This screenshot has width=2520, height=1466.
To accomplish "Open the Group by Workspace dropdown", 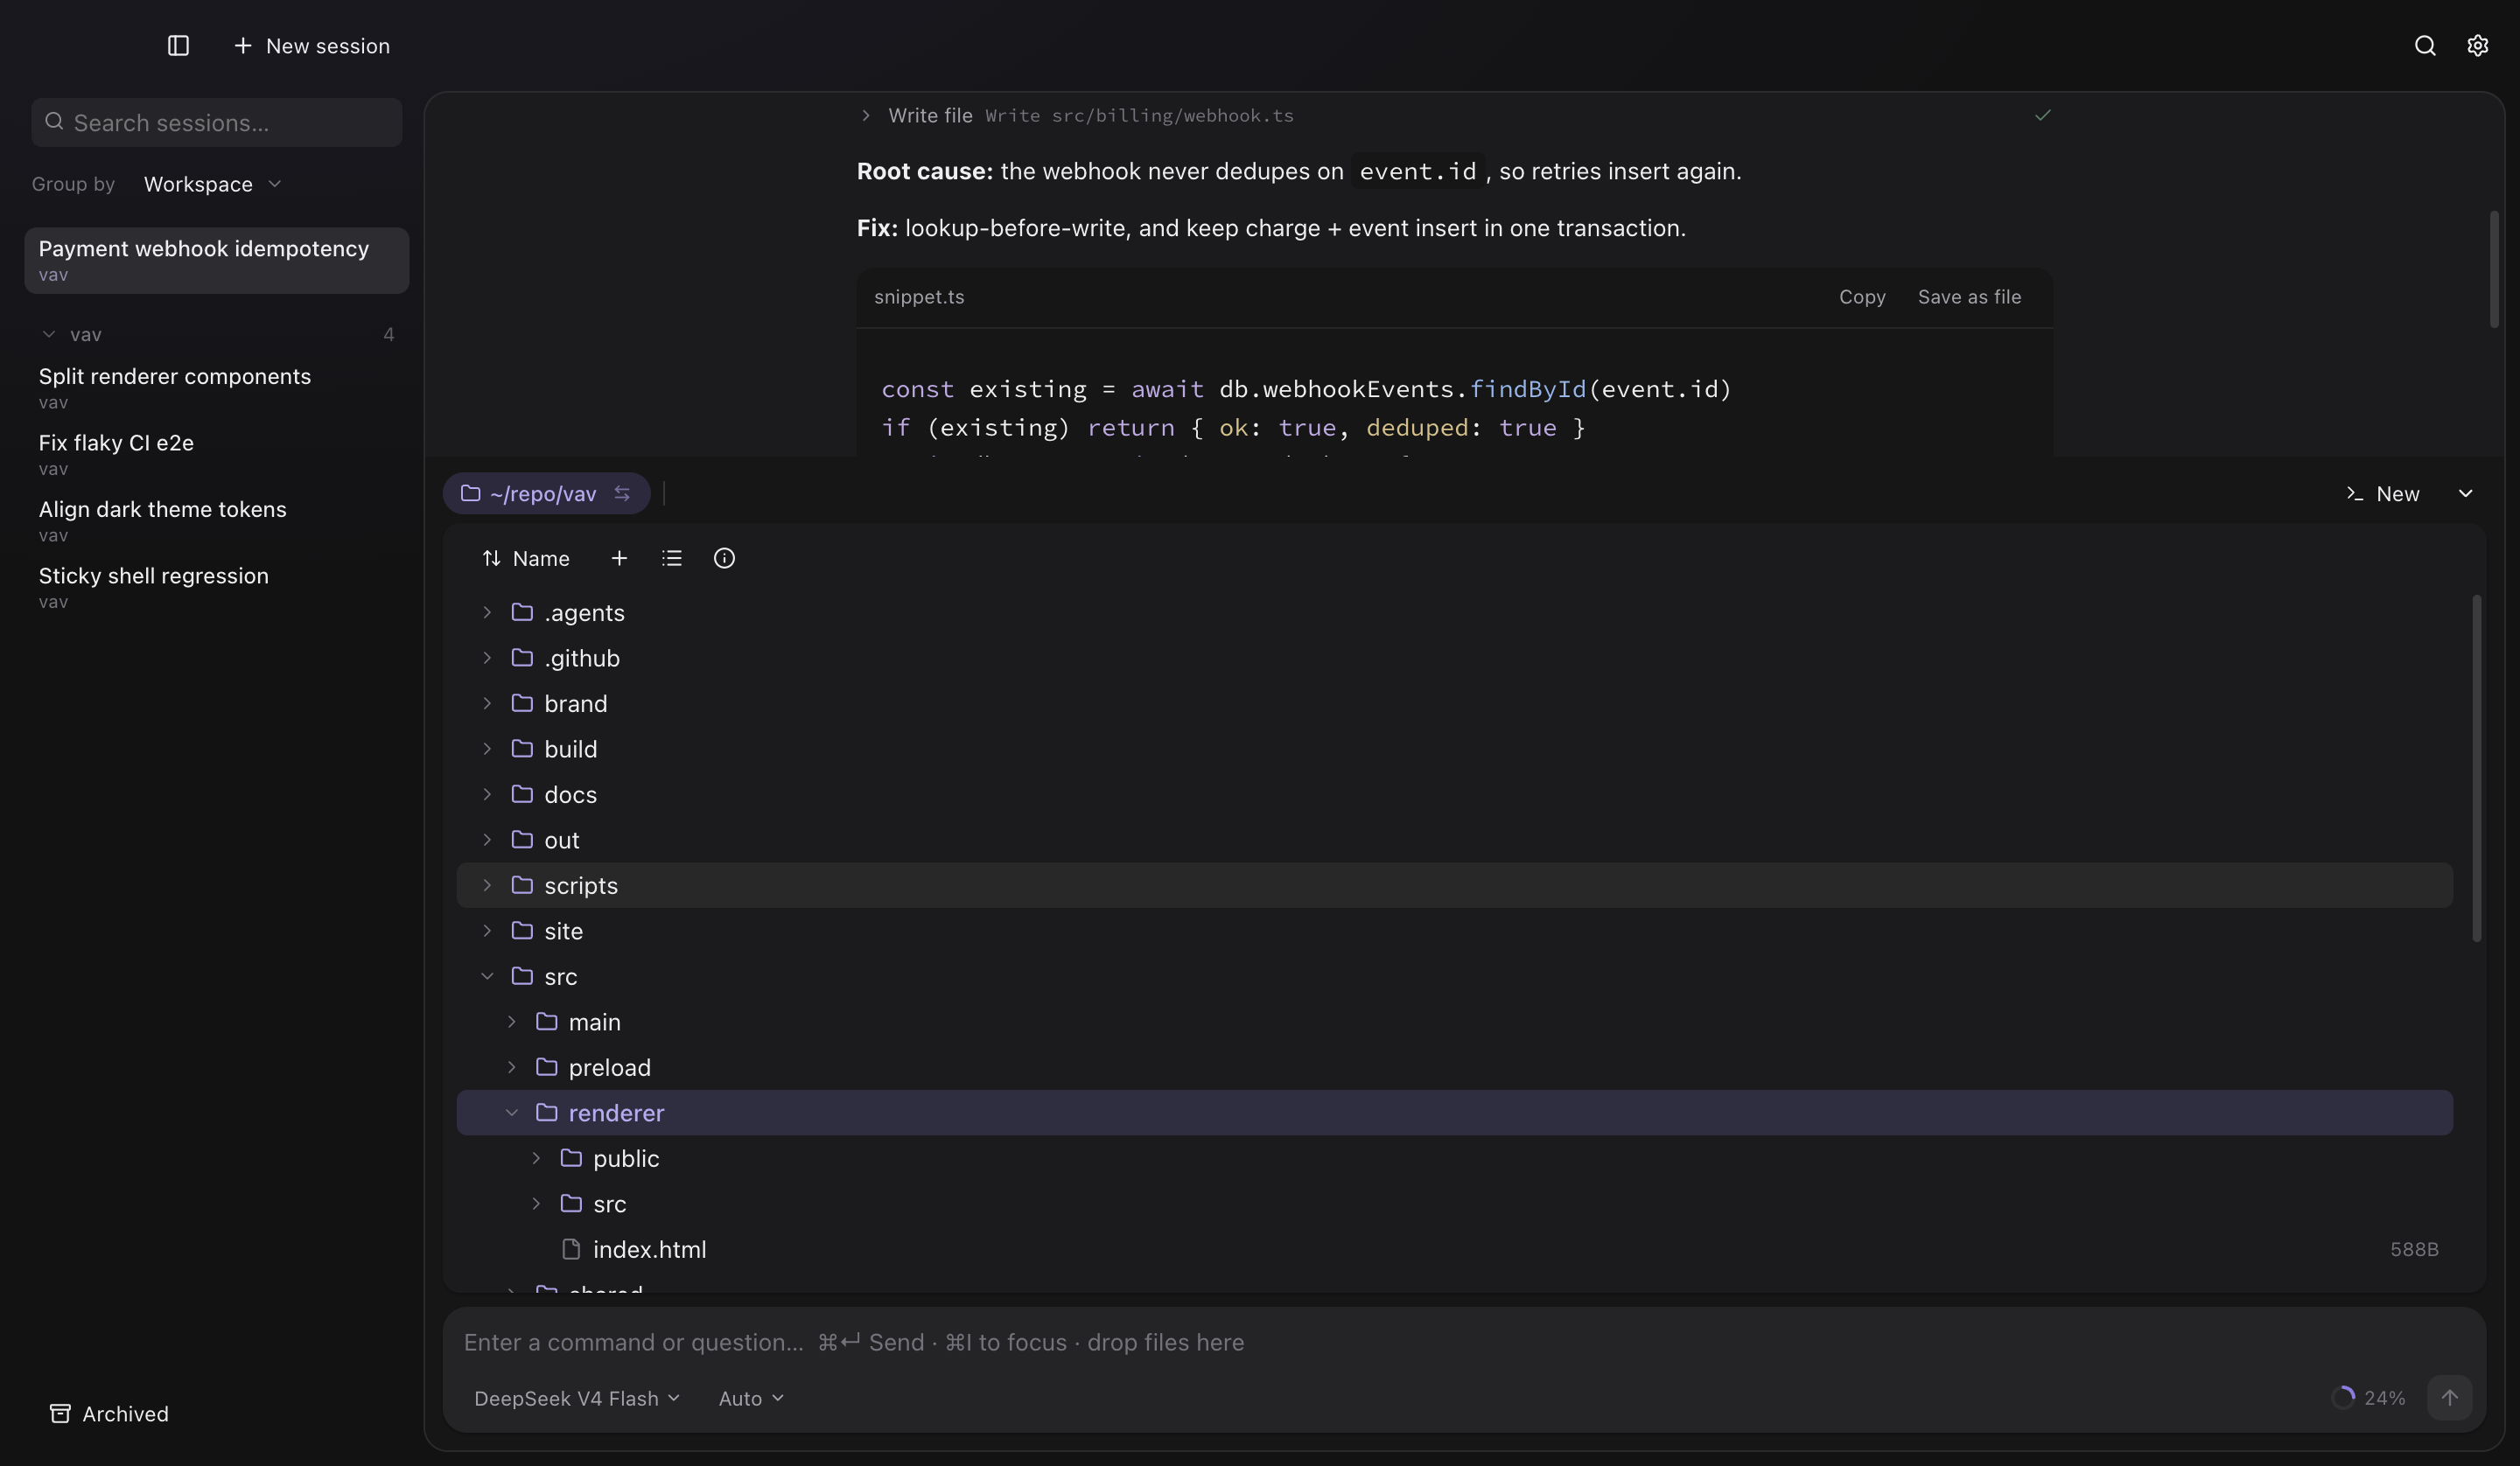I will point(212,184).
